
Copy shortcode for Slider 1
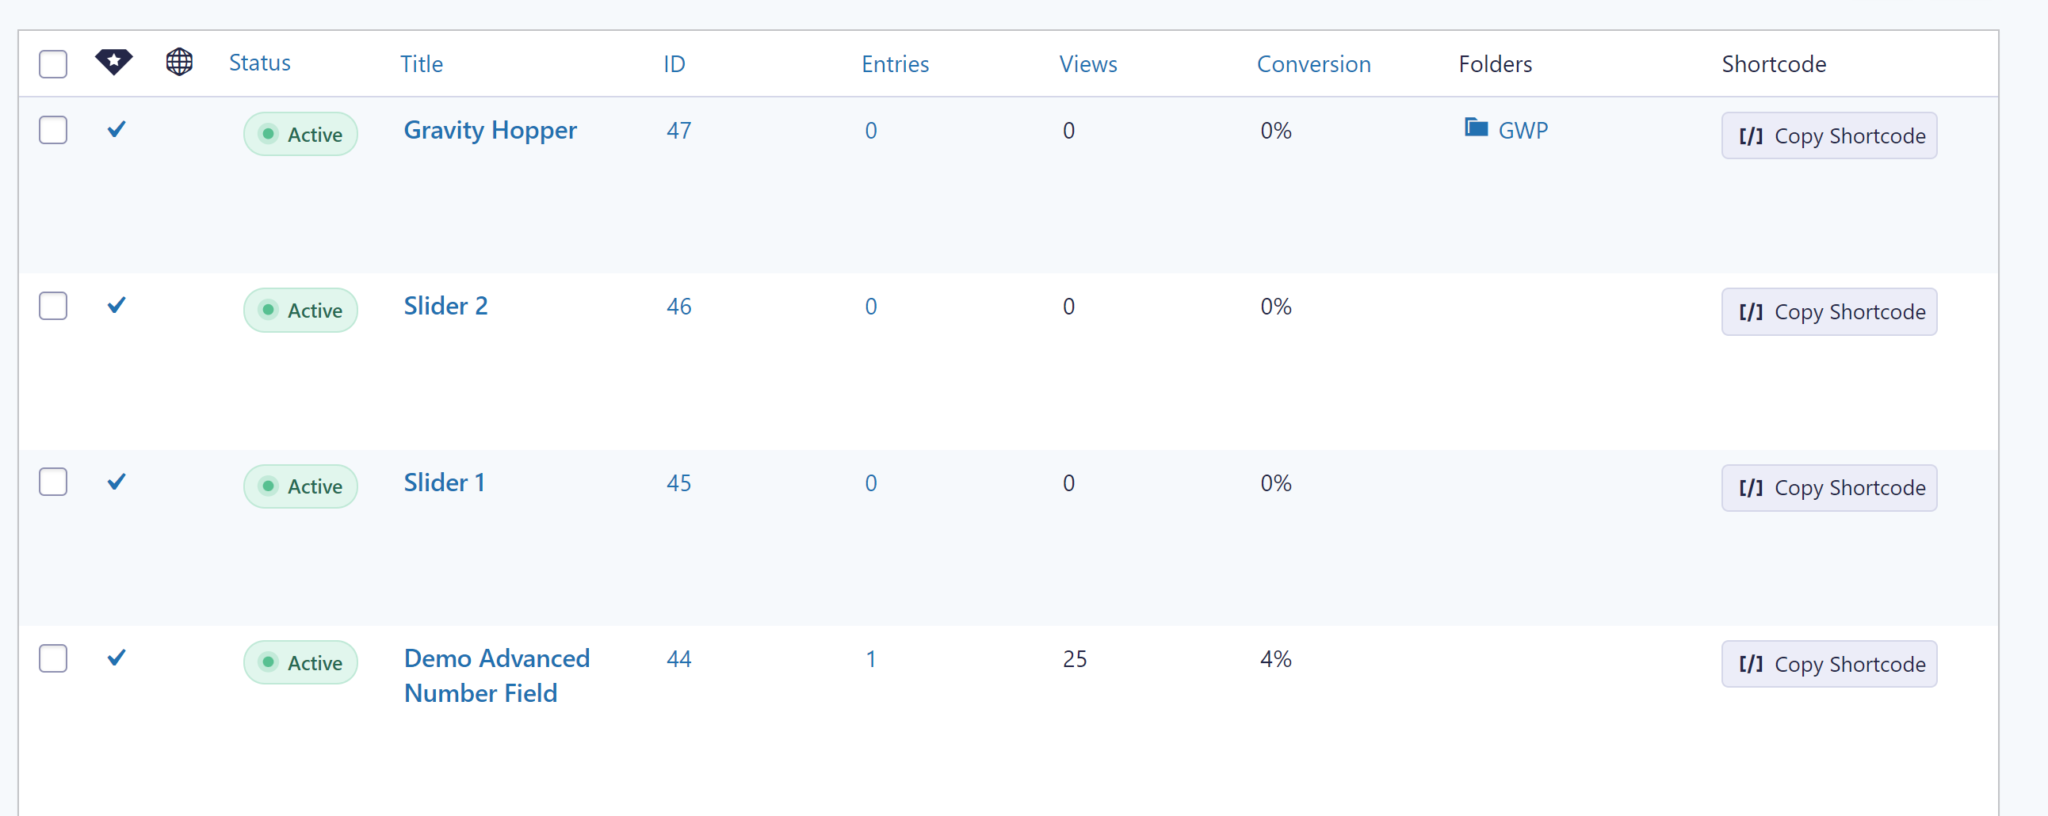coord(1829,487)
